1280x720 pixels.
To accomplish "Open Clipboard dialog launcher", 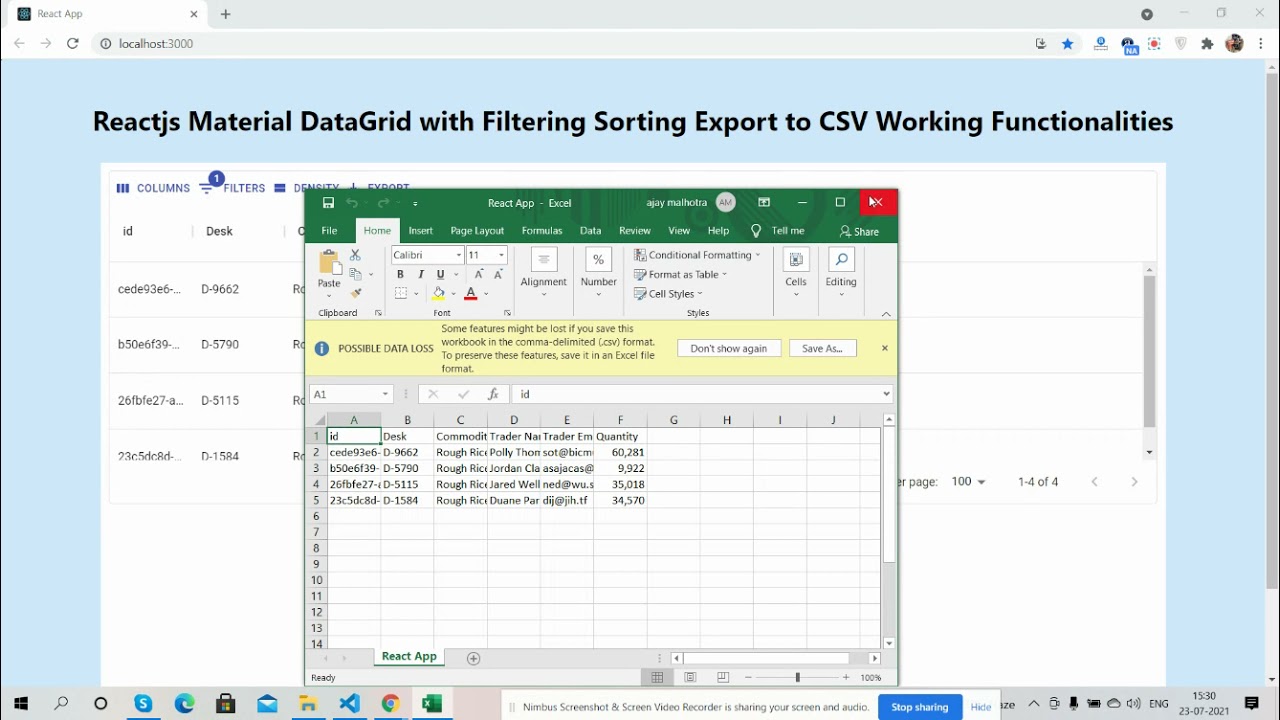I will pyautogui.click(x=378, y=313).
